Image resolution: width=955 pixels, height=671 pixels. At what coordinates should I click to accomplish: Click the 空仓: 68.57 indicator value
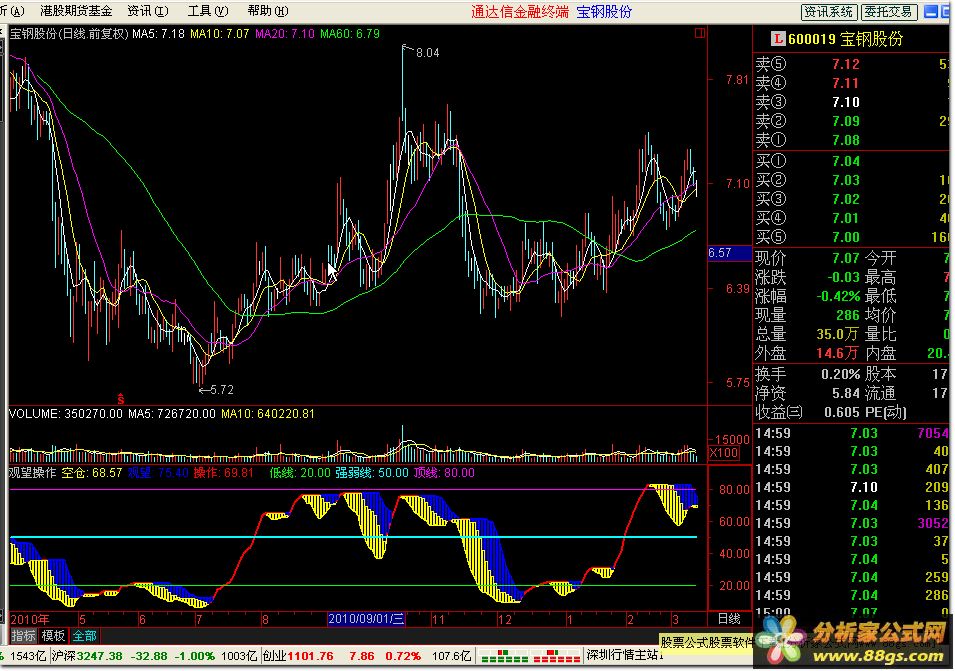click(x=92, y=473)
